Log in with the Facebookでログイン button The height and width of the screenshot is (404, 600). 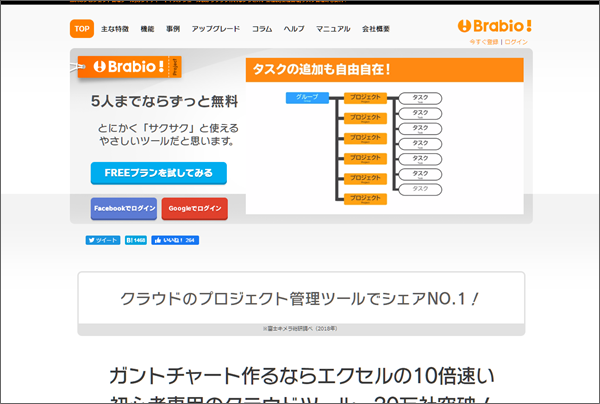coord(124,208)
